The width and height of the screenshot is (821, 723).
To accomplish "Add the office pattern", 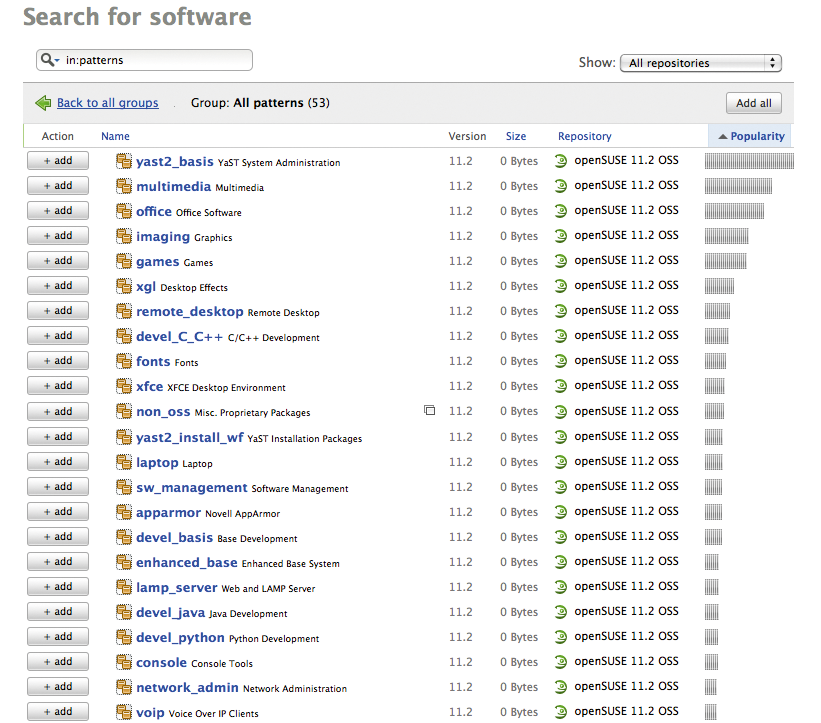I will click(x=57, y=210).
